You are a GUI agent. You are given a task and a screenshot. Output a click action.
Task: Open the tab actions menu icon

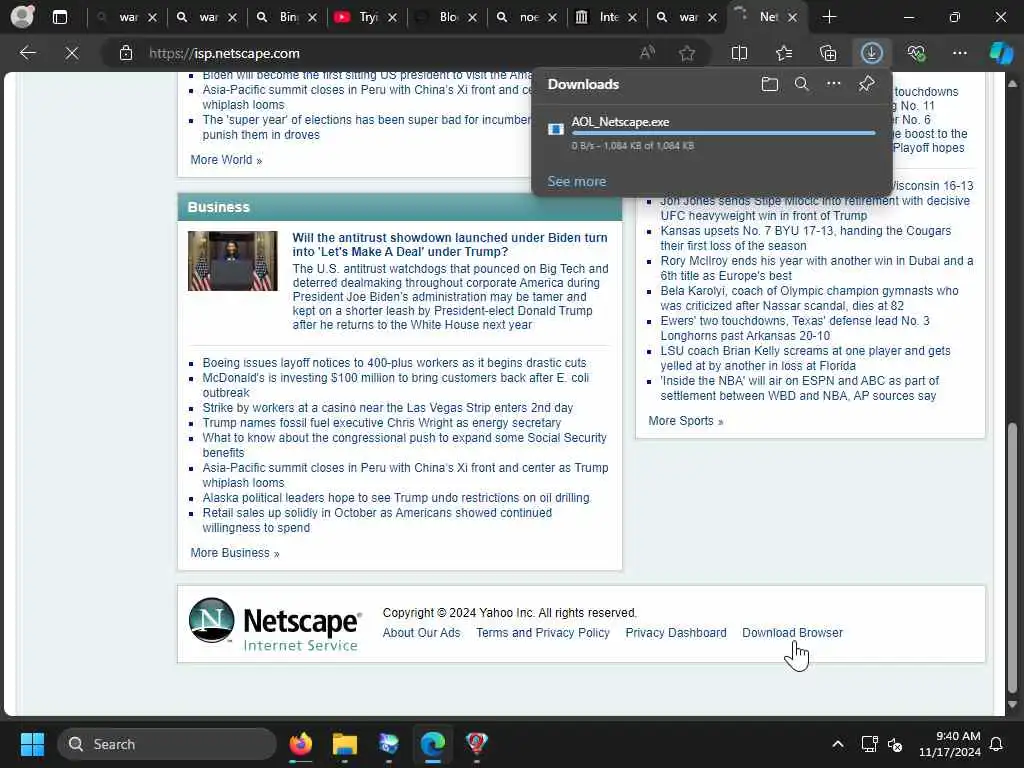(59, 17)
